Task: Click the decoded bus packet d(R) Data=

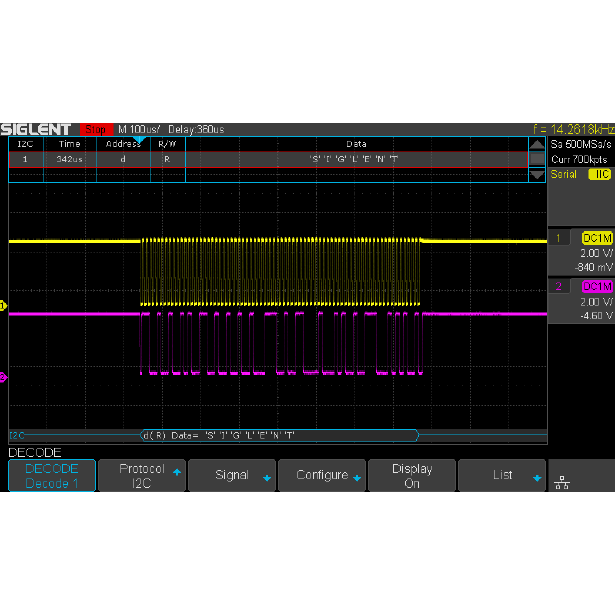Action: click(279, 435)
